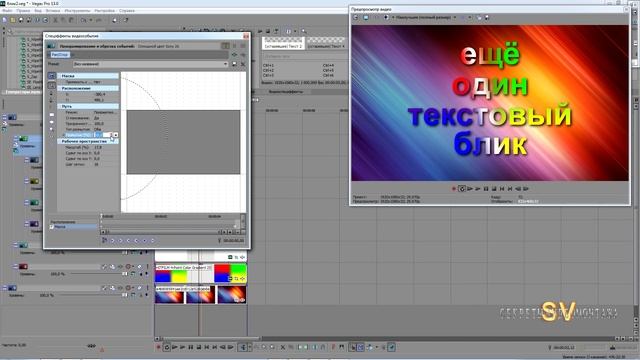Click play from start in the video preview window
Viewport: 640px width, 360px height.
click(470, 189)
